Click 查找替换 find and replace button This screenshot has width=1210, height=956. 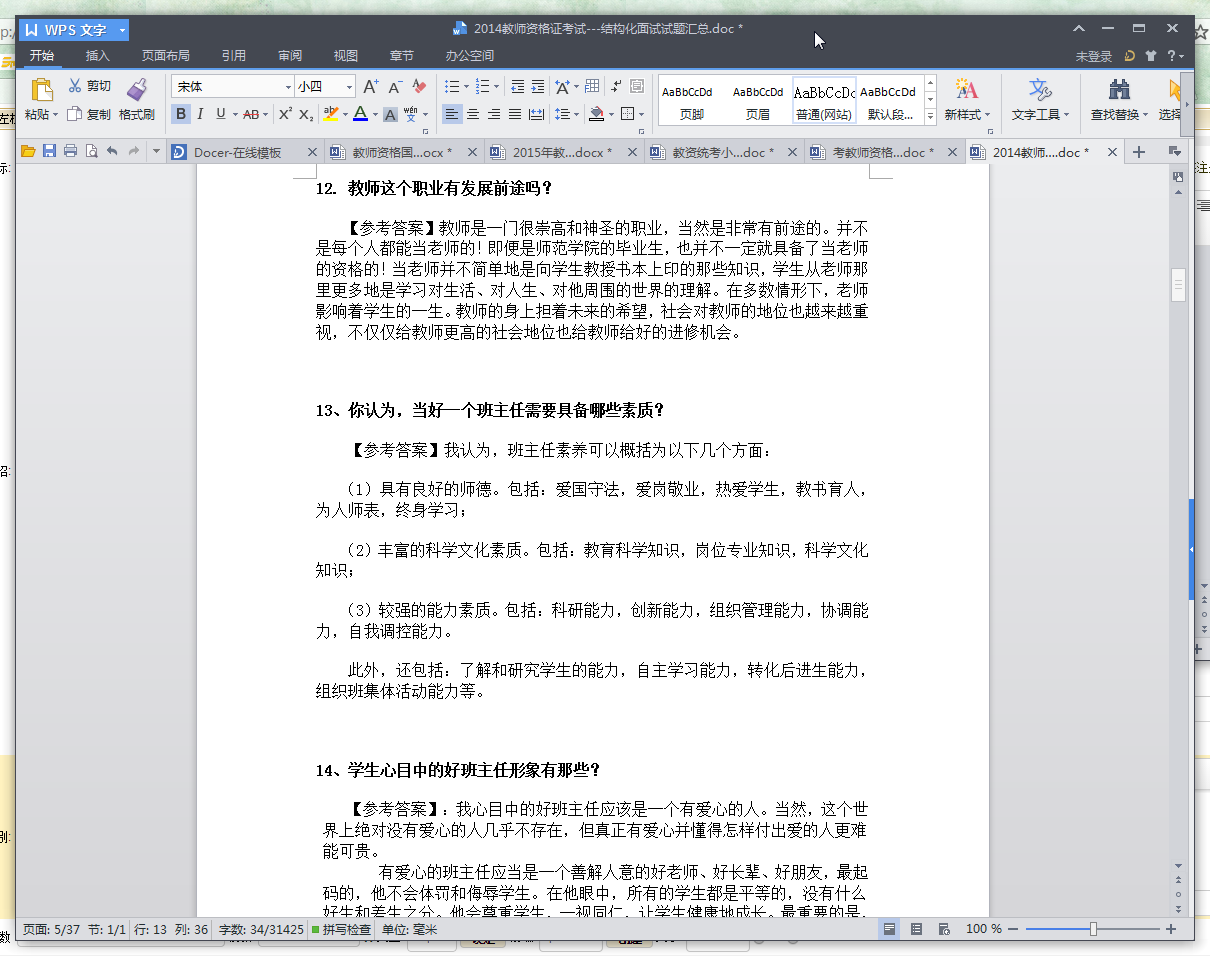coord(1120,100)
